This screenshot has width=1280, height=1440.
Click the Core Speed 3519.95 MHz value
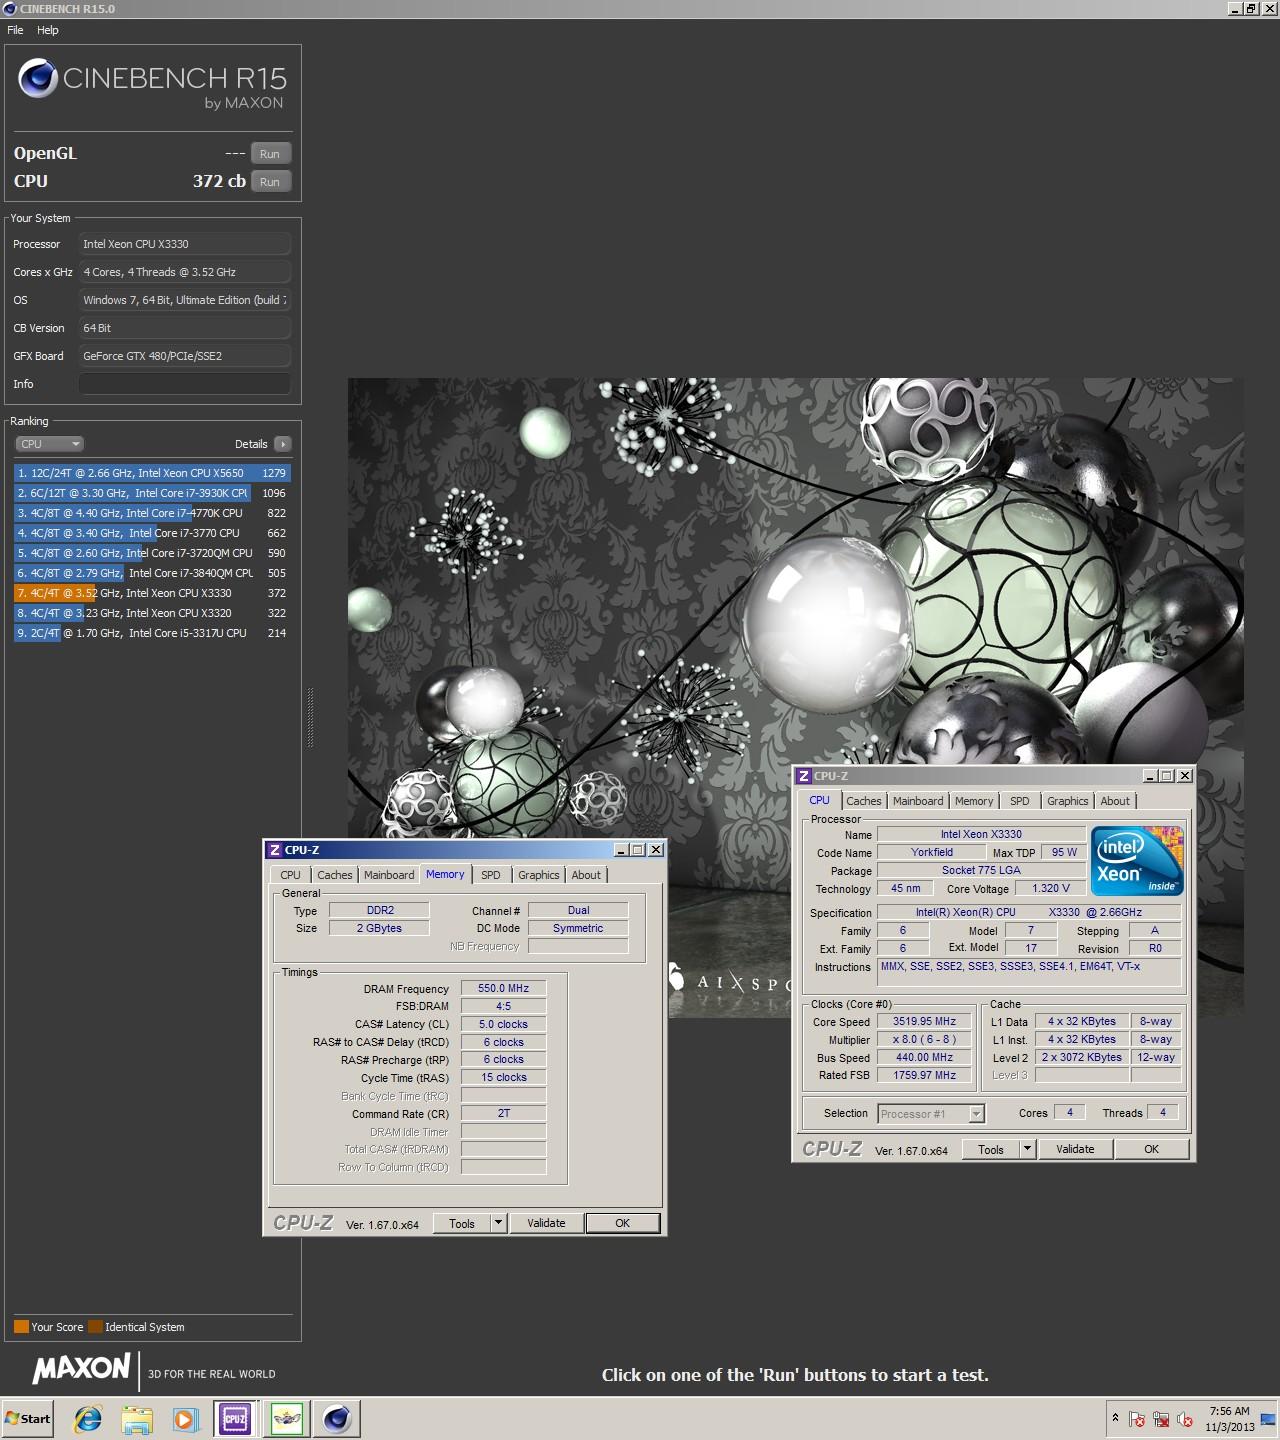[x=924, y=1022]
